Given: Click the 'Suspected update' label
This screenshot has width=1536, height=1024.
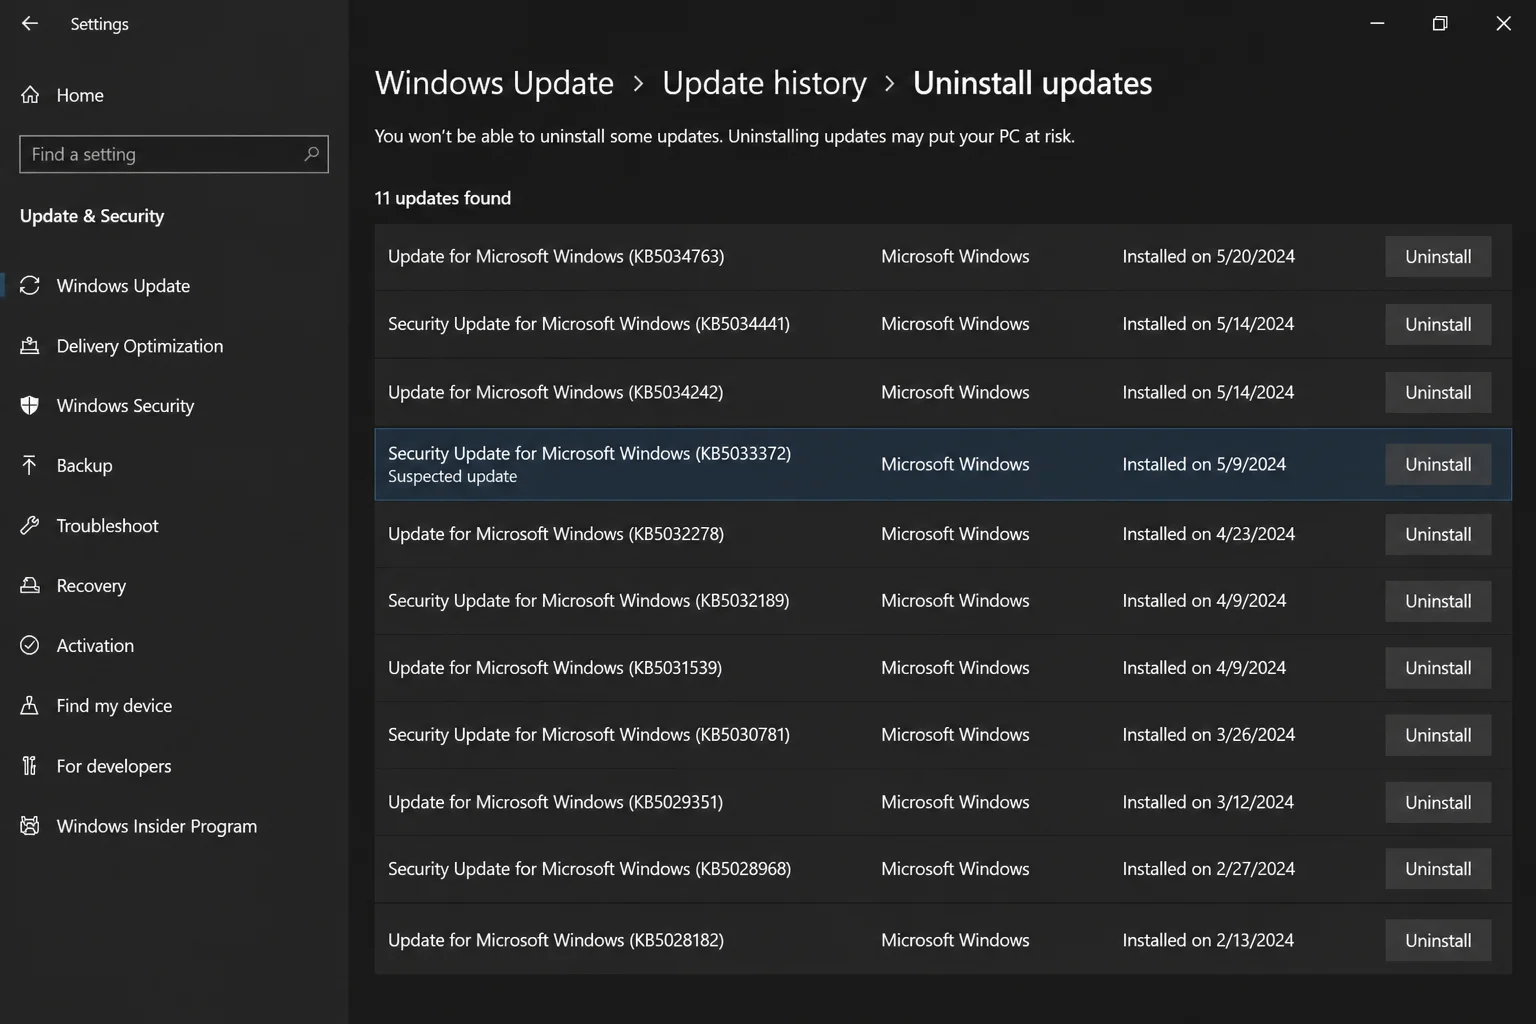Looking at the screenshot, I should 452,477.
